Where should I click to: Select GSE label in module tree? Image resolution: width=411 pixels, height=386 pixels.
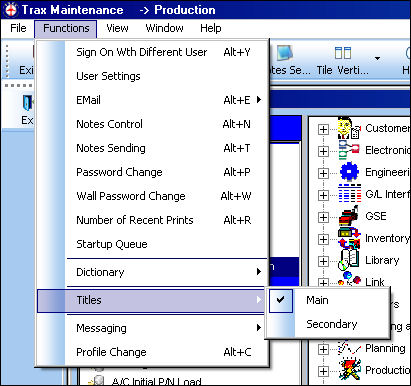point(376,216)
